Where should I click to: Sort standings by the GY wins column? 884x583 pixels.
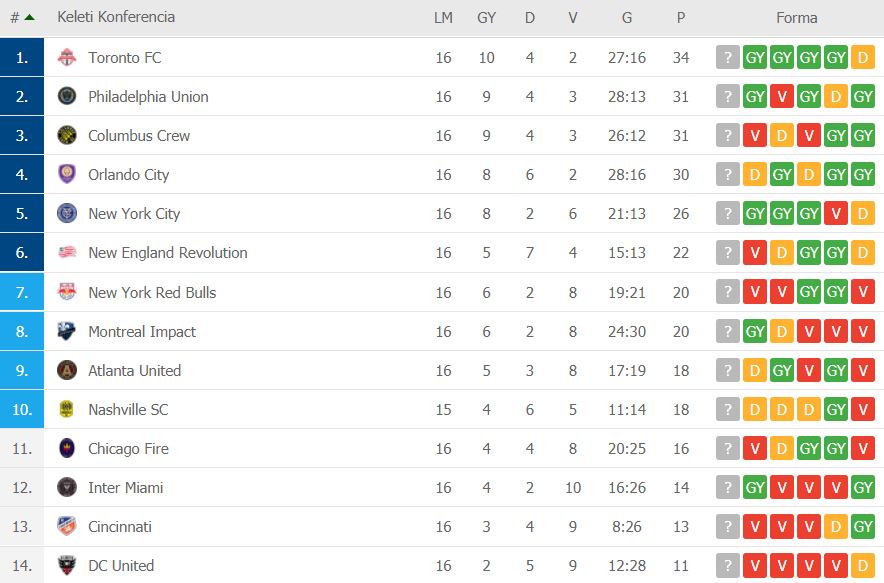(487, 18)
